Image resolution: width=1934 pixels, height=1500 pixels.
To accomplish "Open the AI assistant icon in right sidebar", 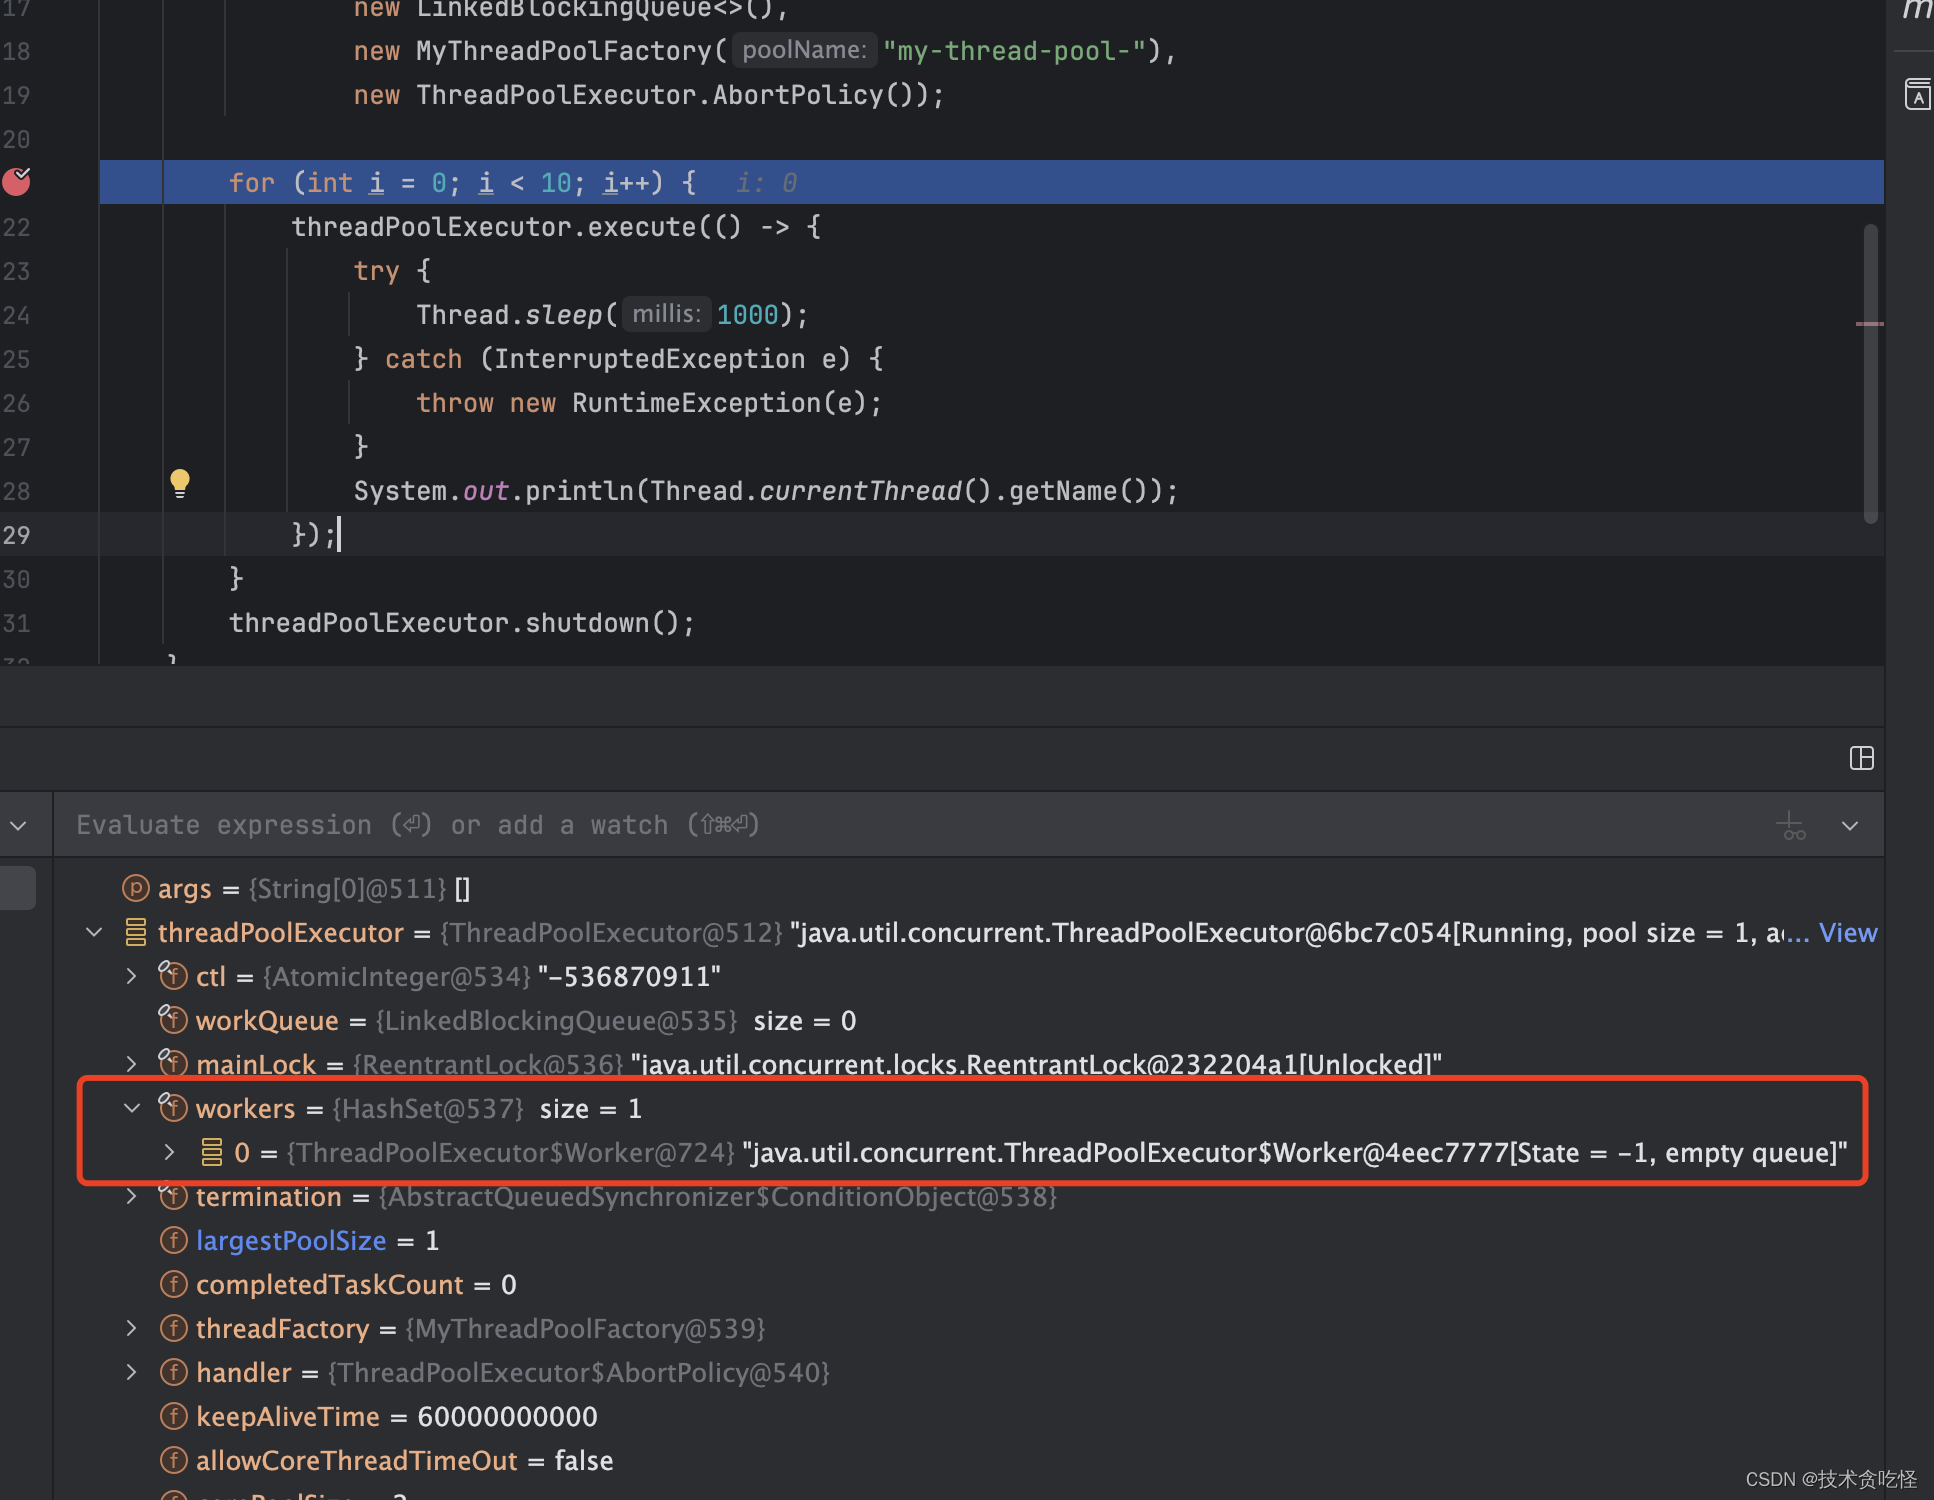I will (1917, 94).
